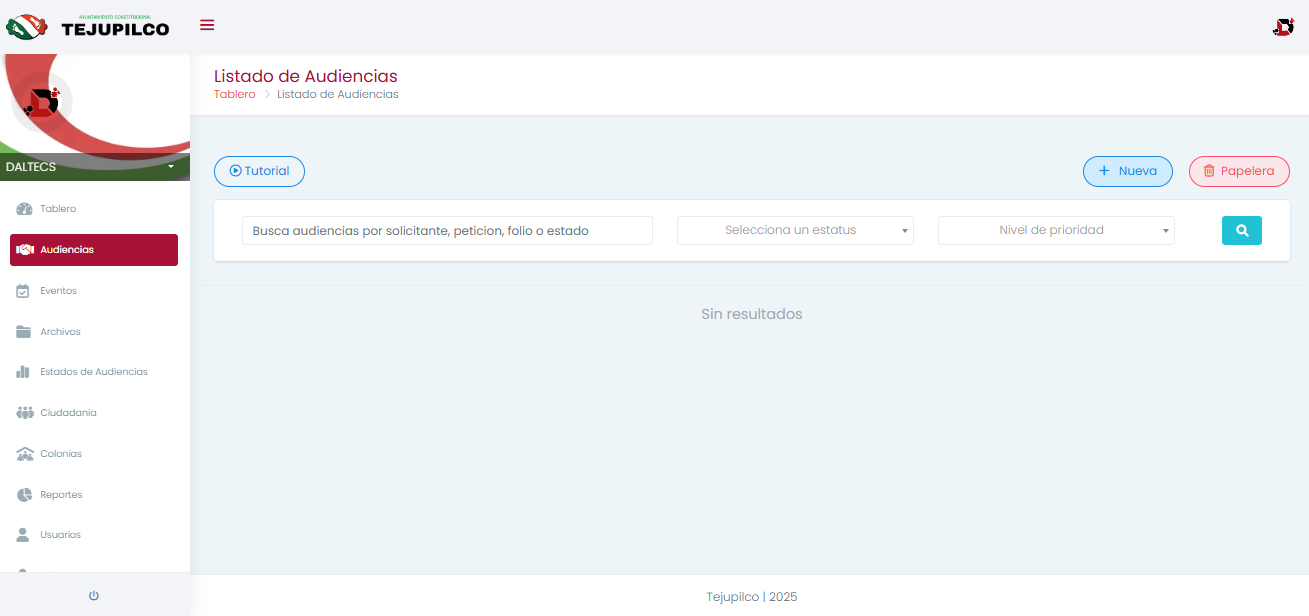Click the Colonias sidebar icon
The image size is (1309, 616).
point(25,454)
